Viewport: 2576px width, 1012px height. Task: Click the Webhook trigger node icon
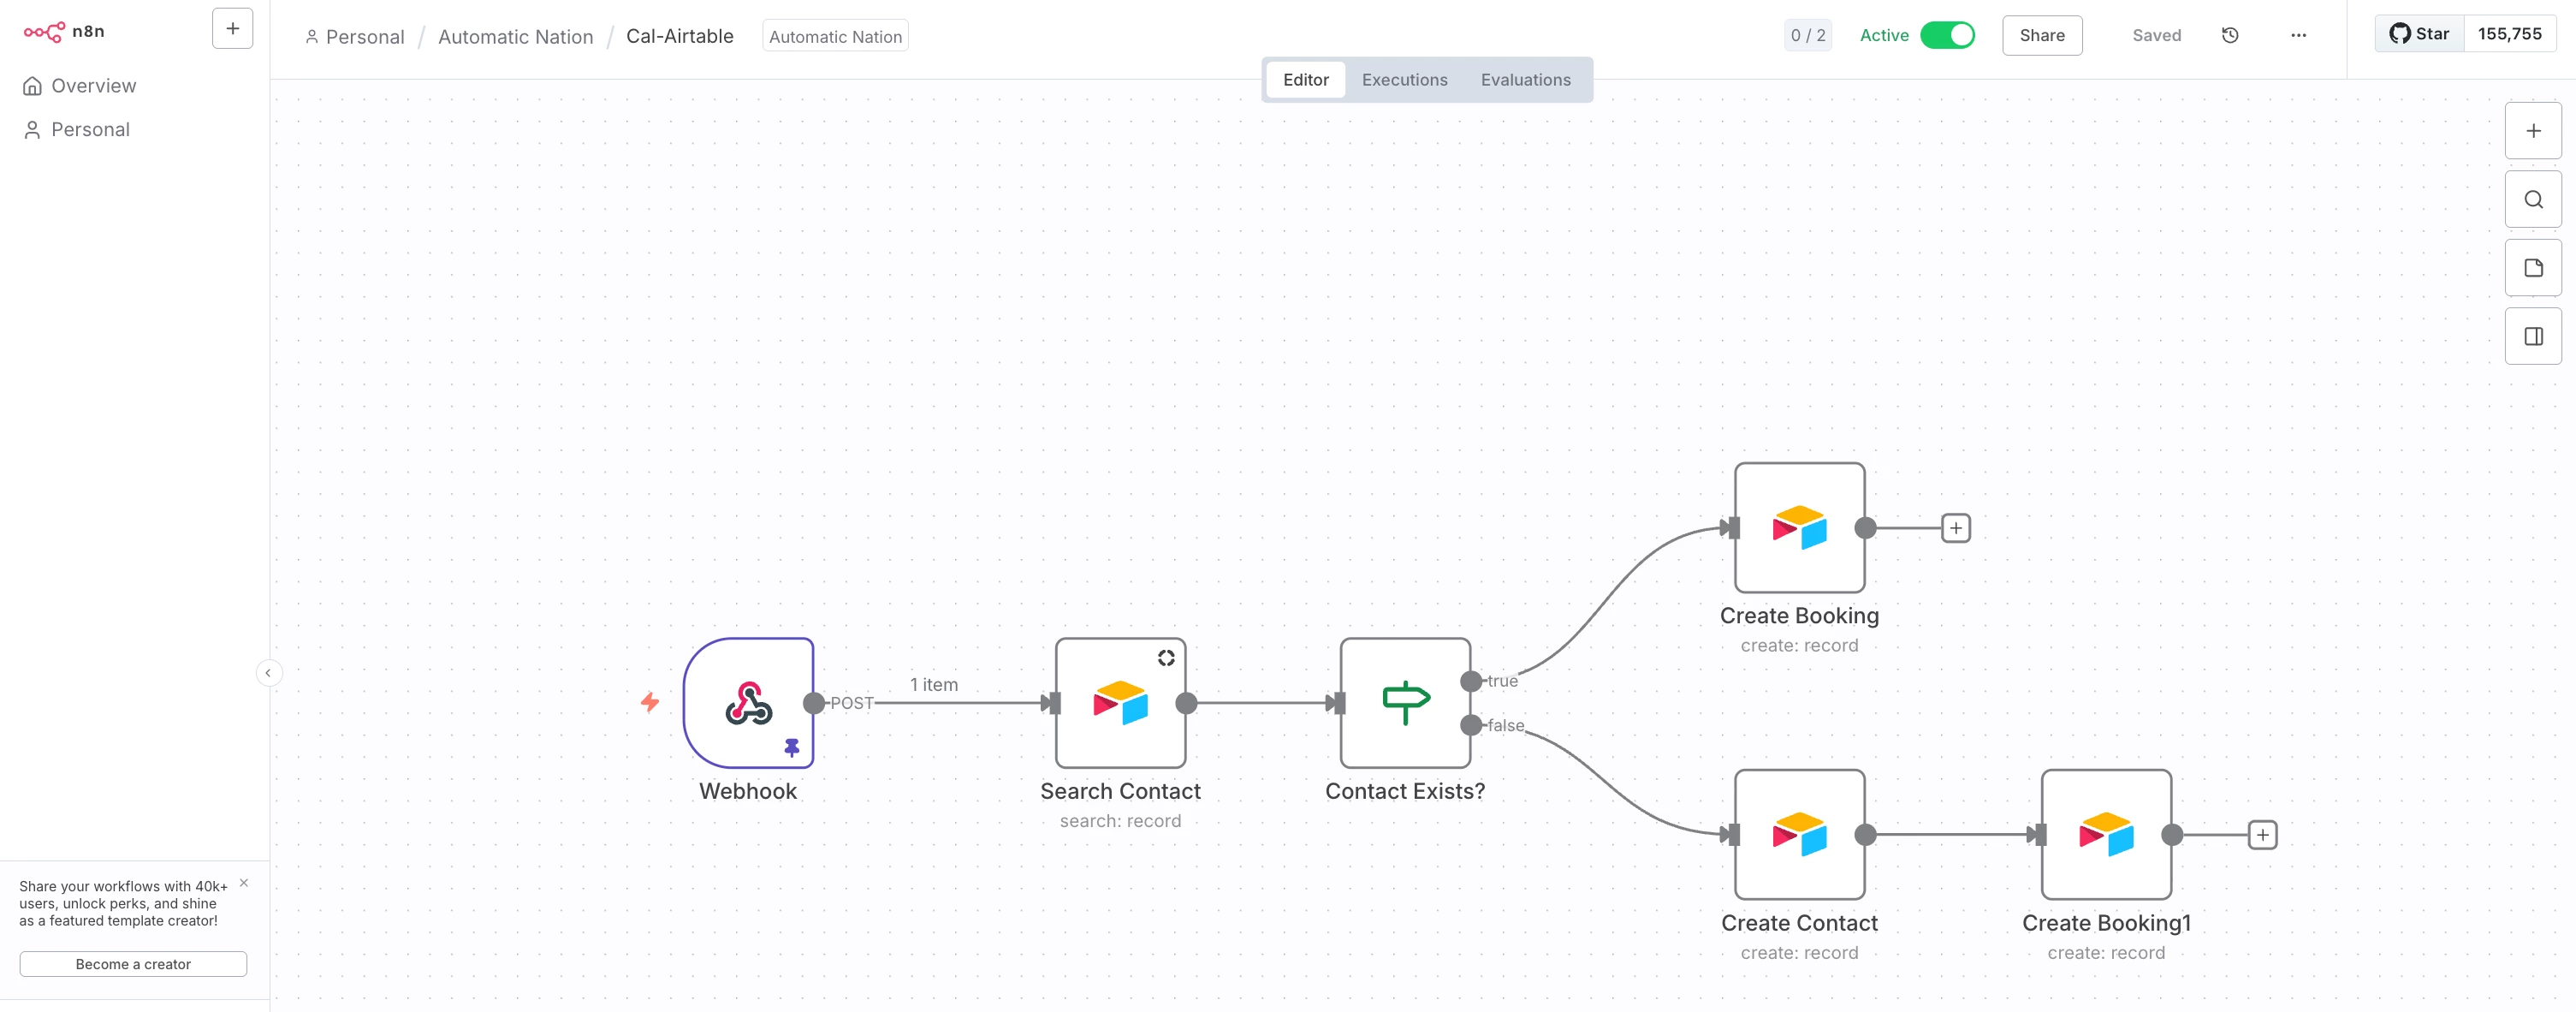click(748, 703)
